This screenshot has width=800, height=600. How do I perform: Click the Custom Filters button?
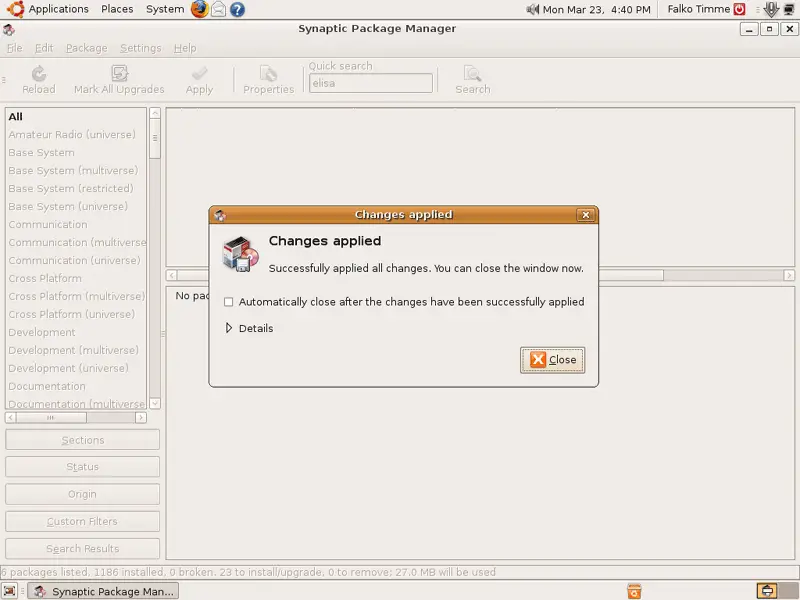[x=83, y=521]
